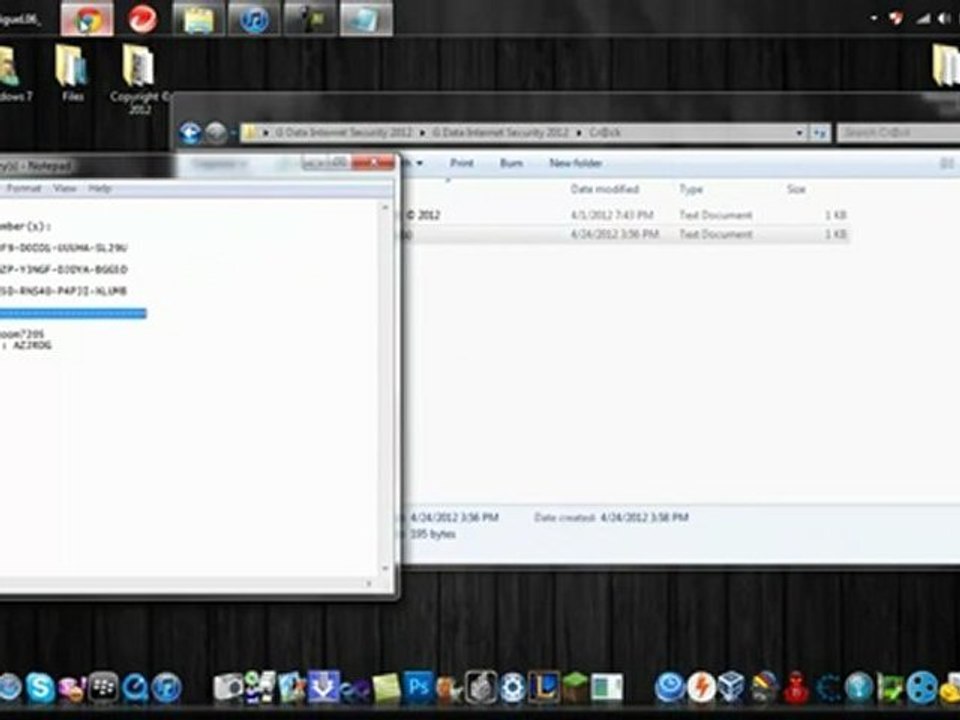Go back in the Explorer window

[x=190, y=133]
